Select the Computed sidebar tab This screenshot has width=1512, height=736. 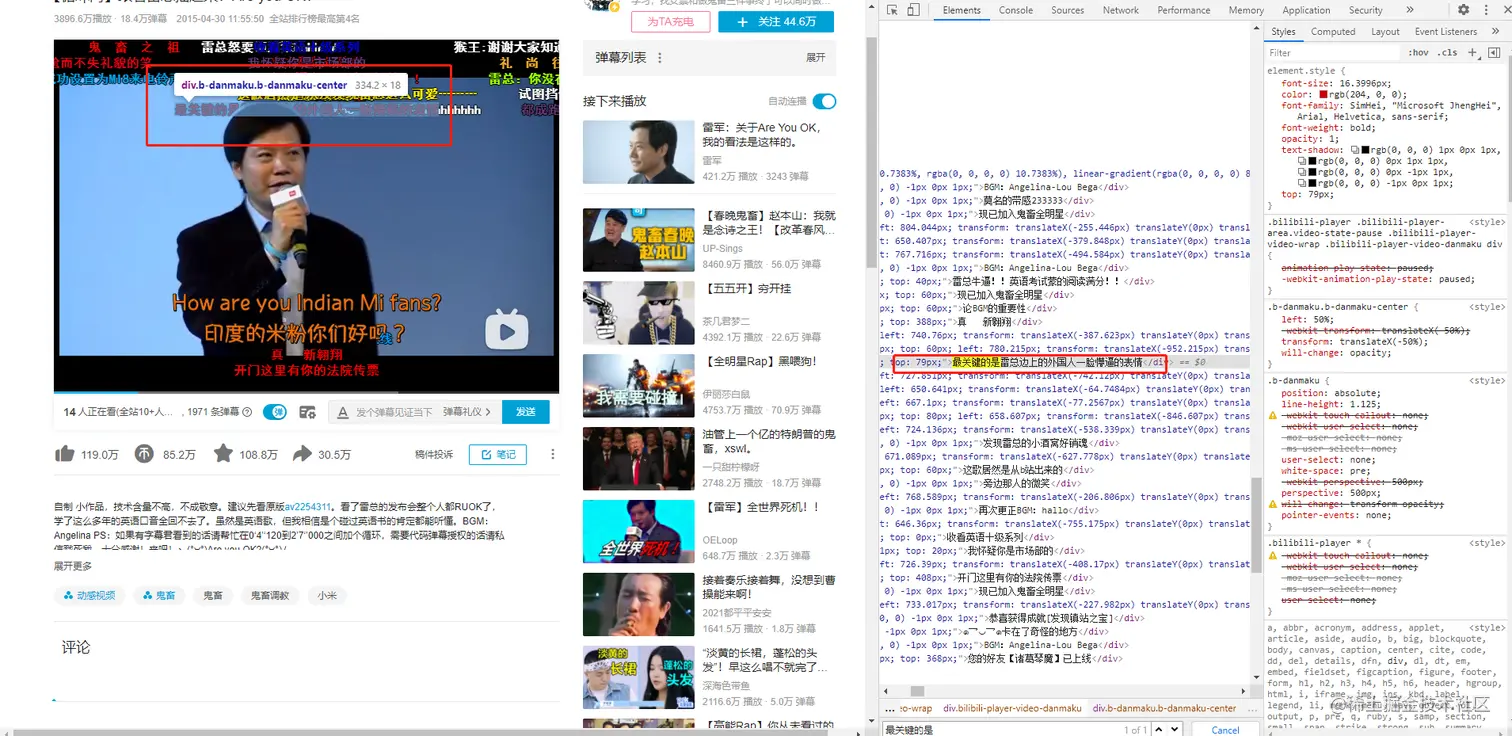pyautogui.click(x=1333, y=31)
